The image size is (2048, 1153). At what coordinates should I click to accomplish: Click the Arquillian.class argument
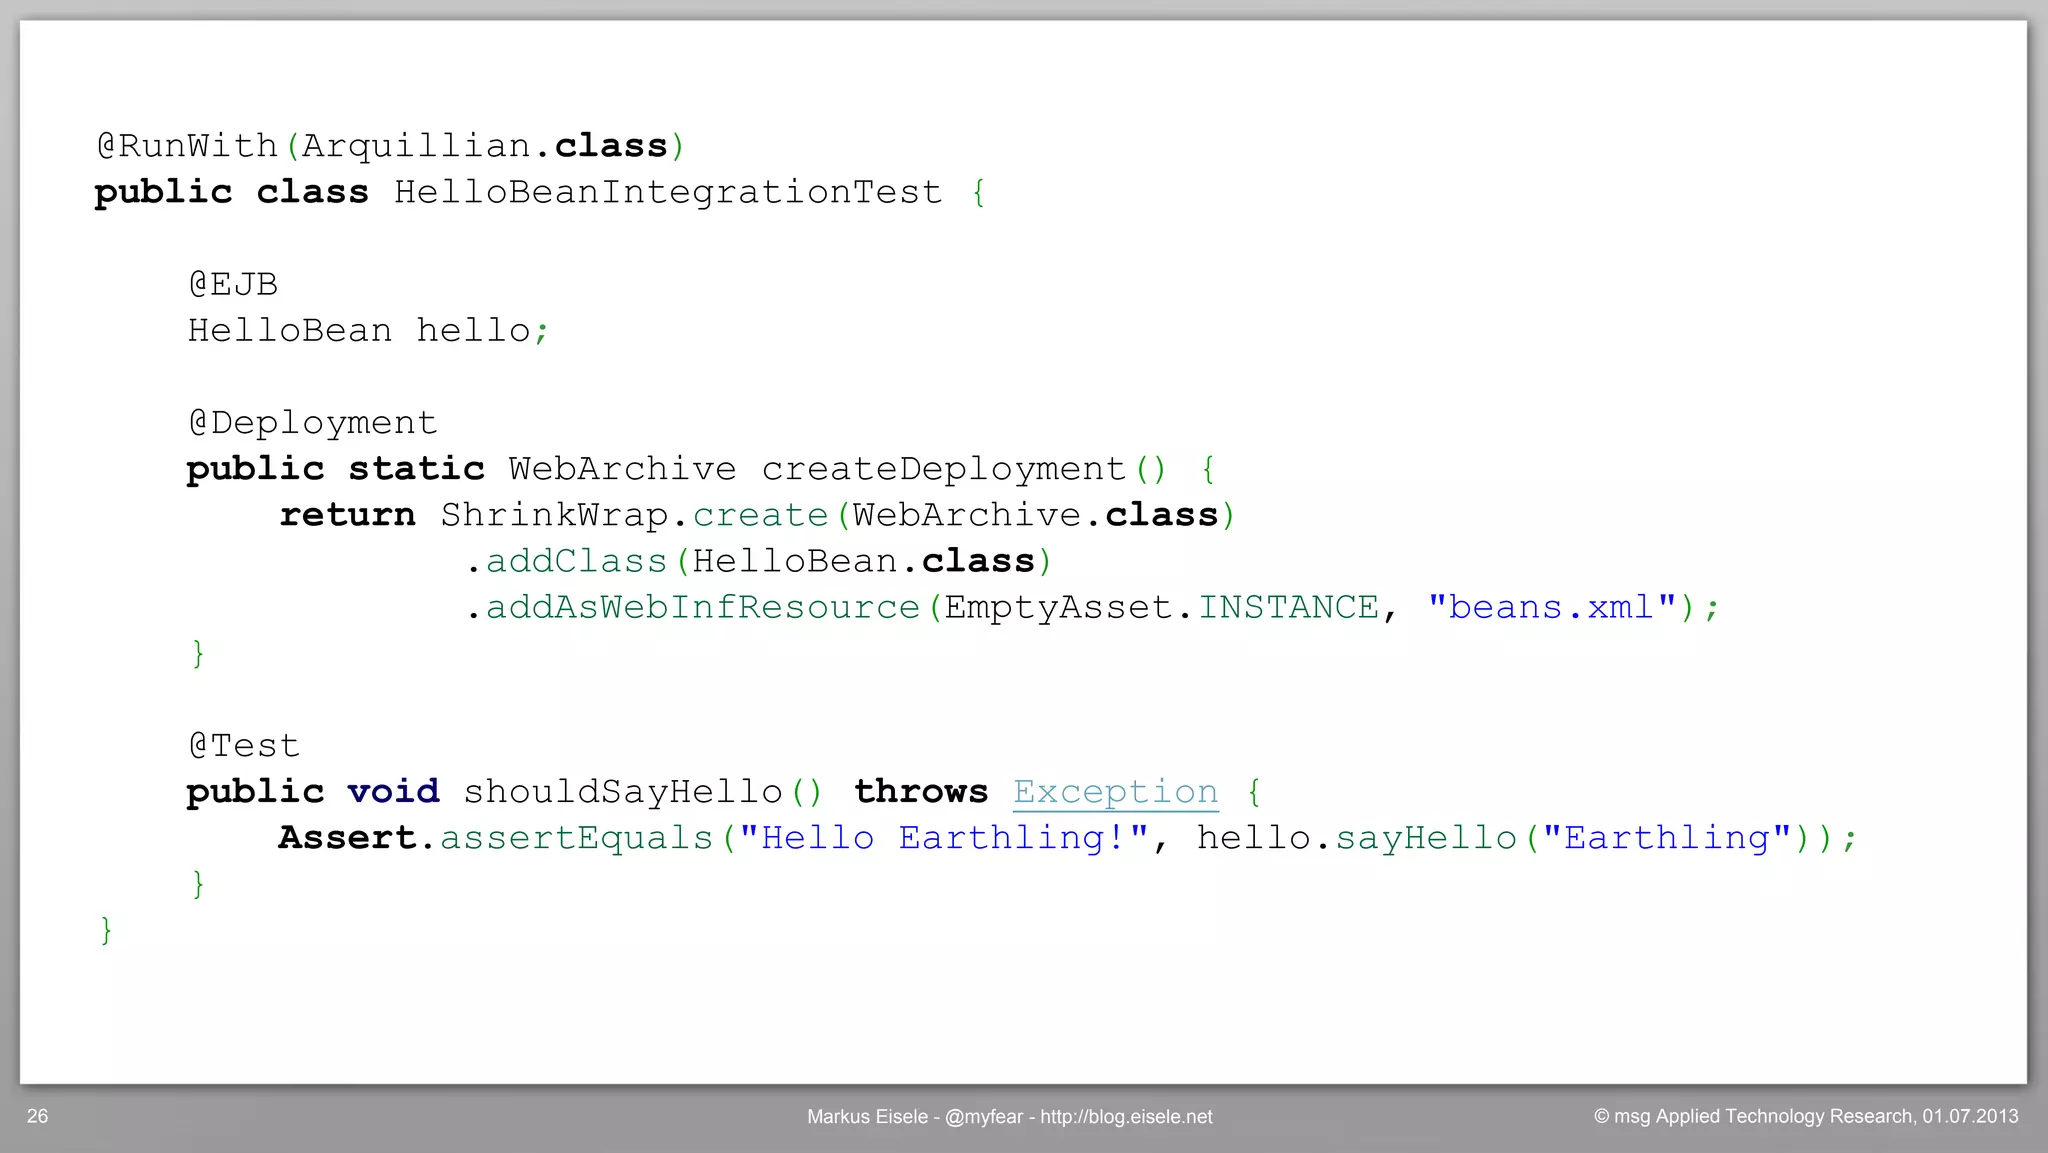(x=484, y=146)
